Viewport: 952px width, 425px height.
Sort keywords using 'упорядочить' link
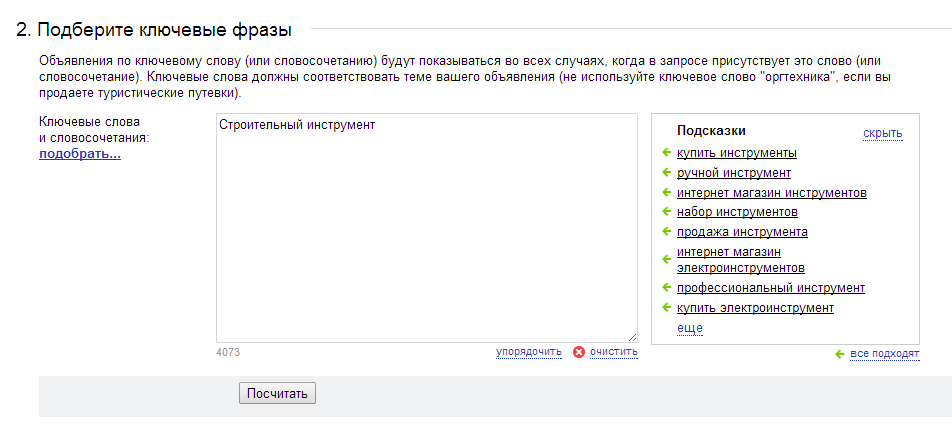coord(529,352)
